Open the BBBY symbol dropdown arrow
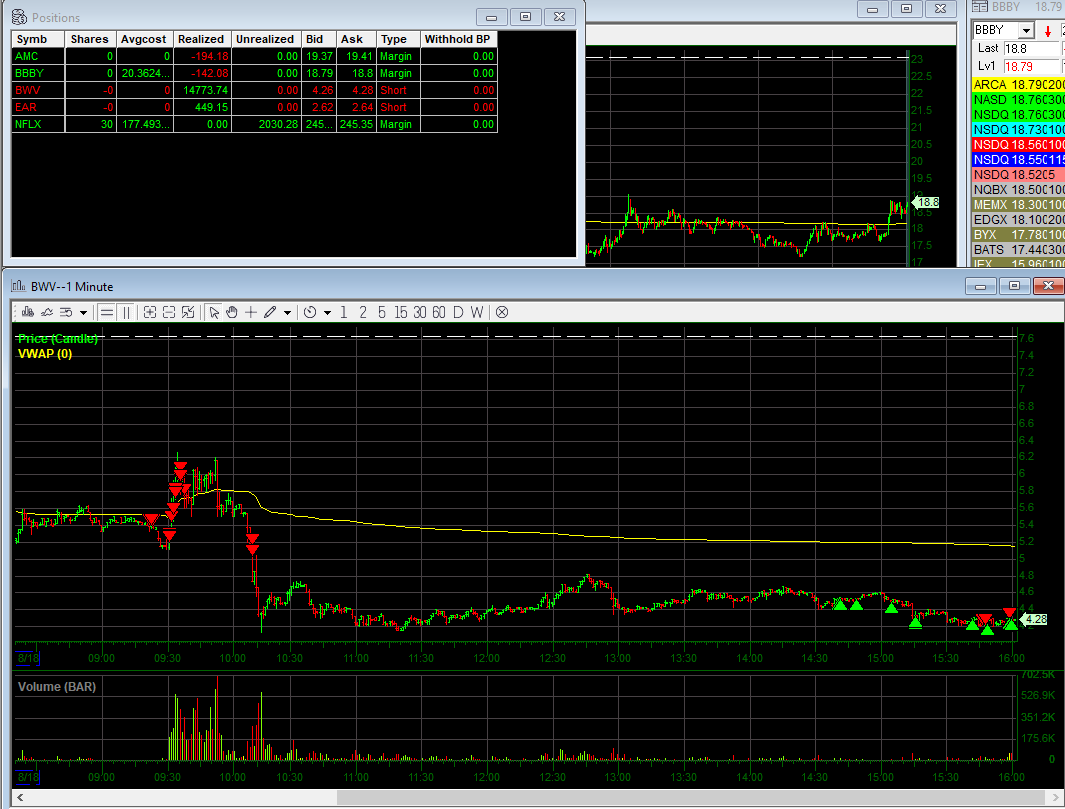This screenshot has width=1065, height=809. [x=1026, y=31]
